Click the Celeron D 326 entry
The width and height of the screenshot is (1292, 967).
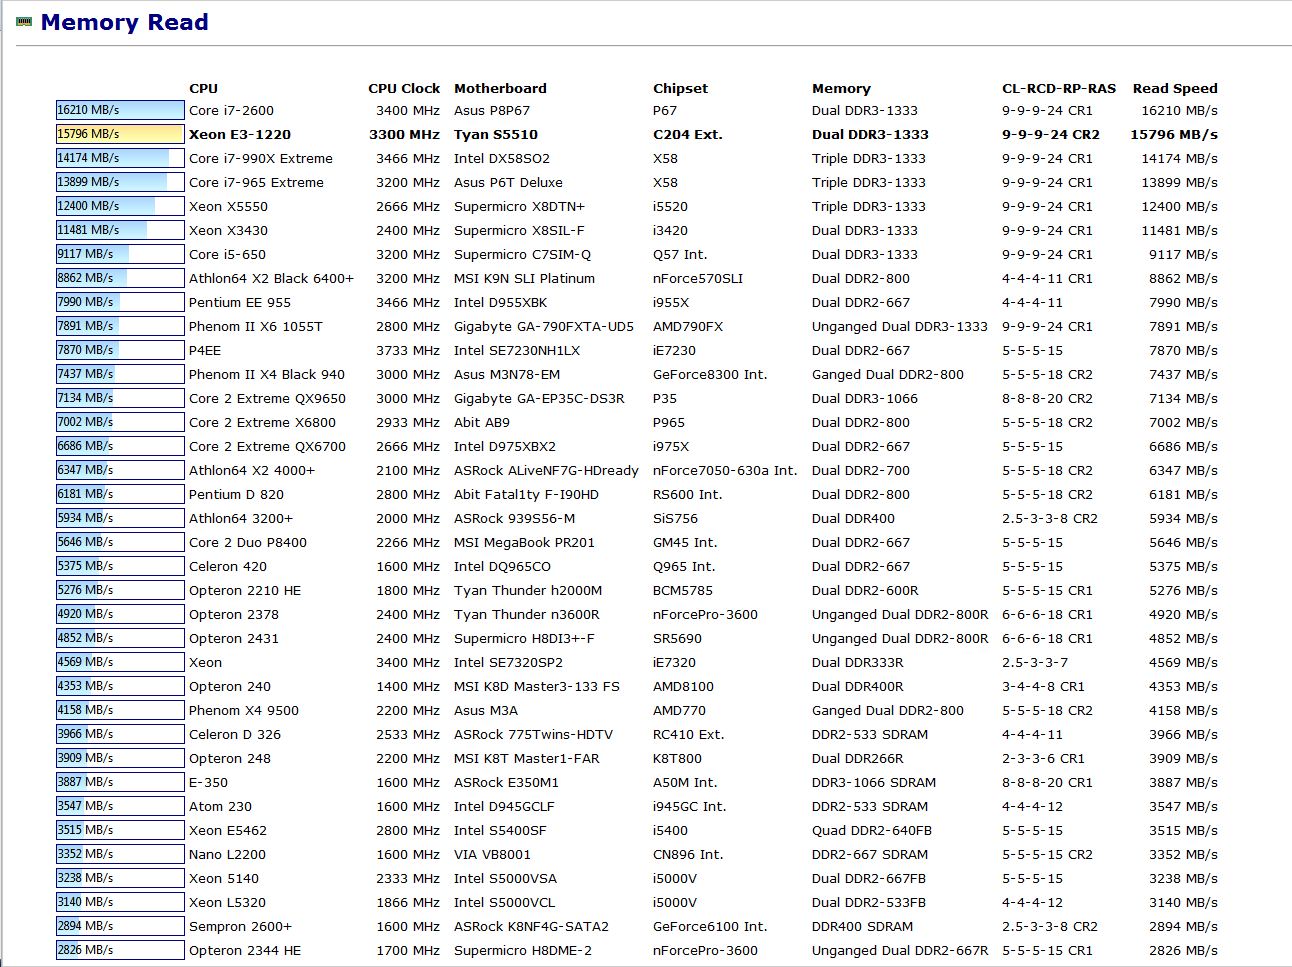coord(235,735)
